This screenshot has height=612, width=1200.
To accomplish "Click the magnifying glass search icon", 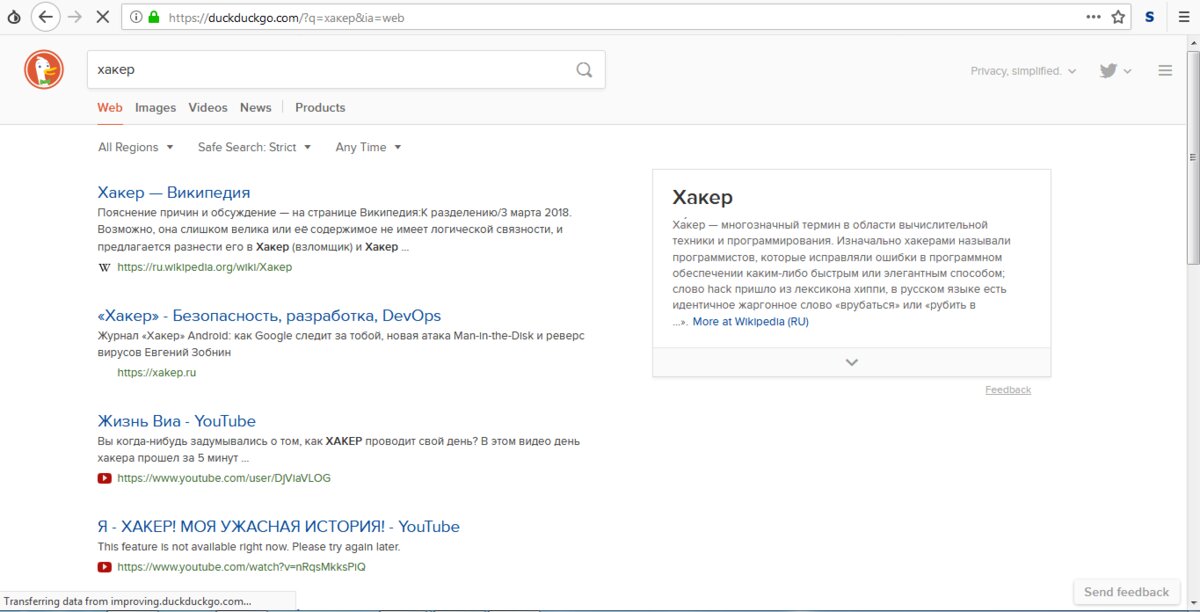I will (x=584, y=69).
